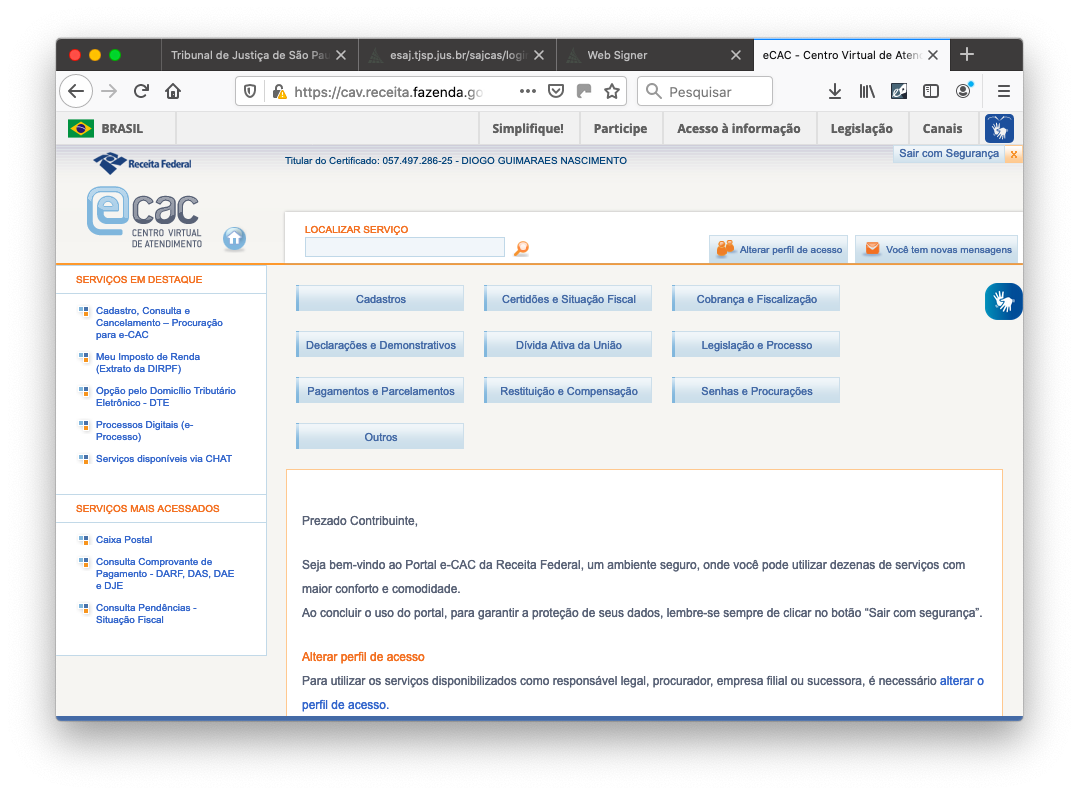Image resolution: width=1079 pixels, height=795 pixels.
Task: Open Meu Imposto de Renda link
Action: [147, 362]
